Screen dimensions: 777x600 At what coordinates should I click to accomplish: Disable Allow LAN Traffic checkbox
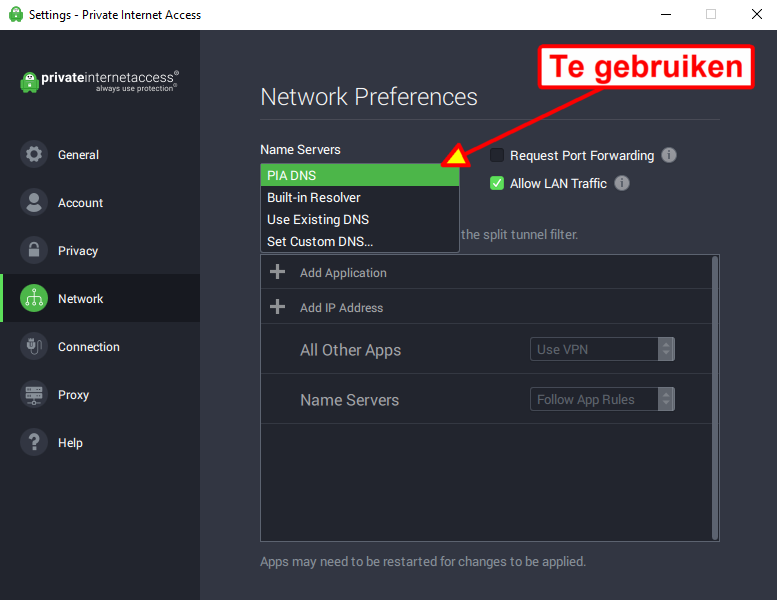497,183
